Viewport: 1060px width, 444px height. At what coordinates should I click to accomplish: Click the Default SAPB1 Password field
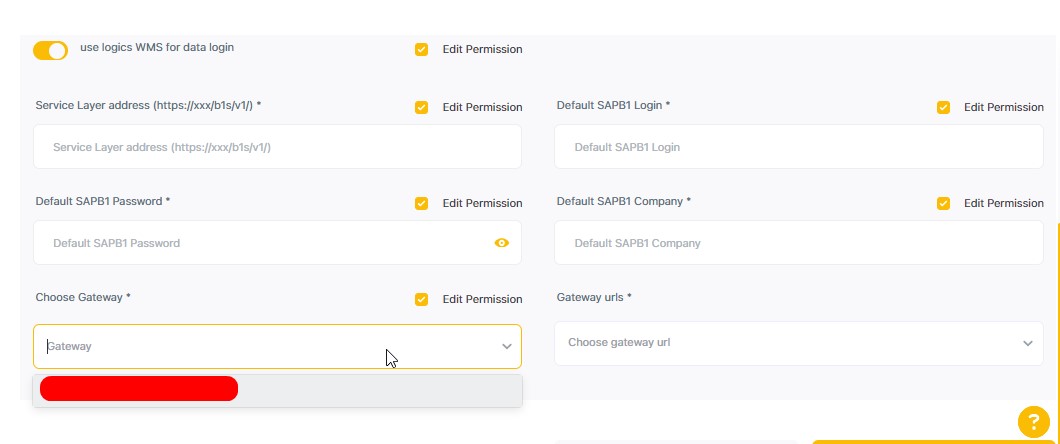(260, 243)
